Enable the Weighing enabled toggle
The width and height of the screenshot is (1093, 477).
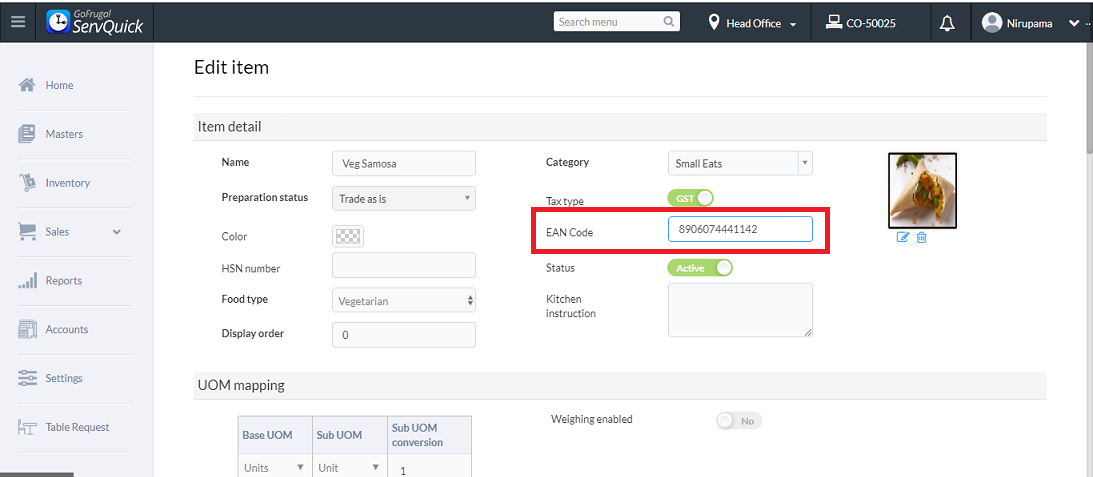tap(739, 421)
